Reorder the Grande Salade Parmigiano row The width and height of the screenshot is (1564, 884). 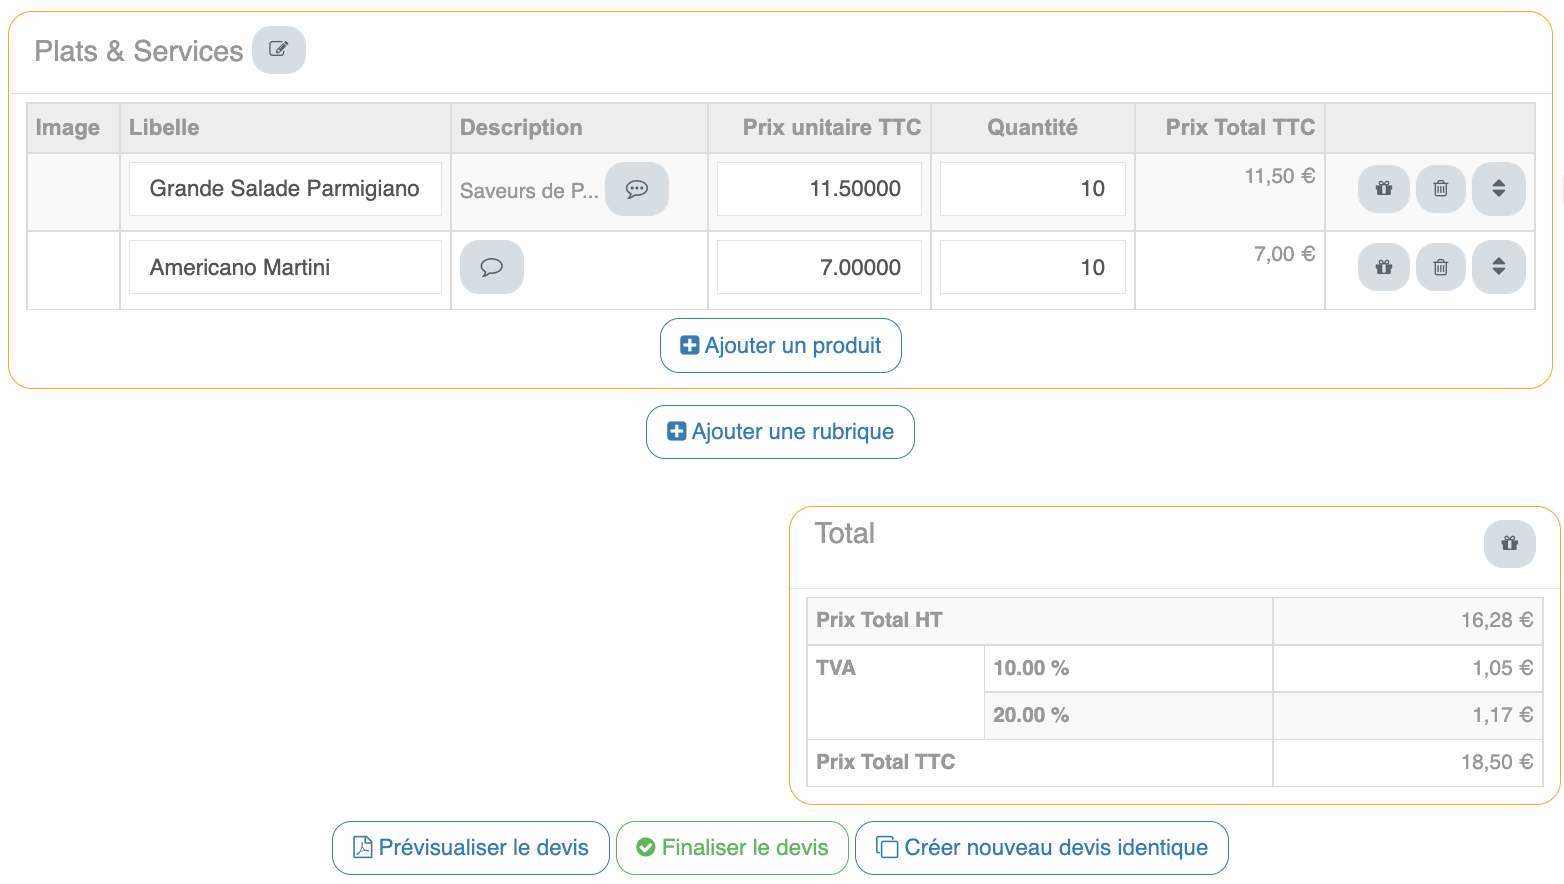pyautogui.click(x=1498, y=189)
